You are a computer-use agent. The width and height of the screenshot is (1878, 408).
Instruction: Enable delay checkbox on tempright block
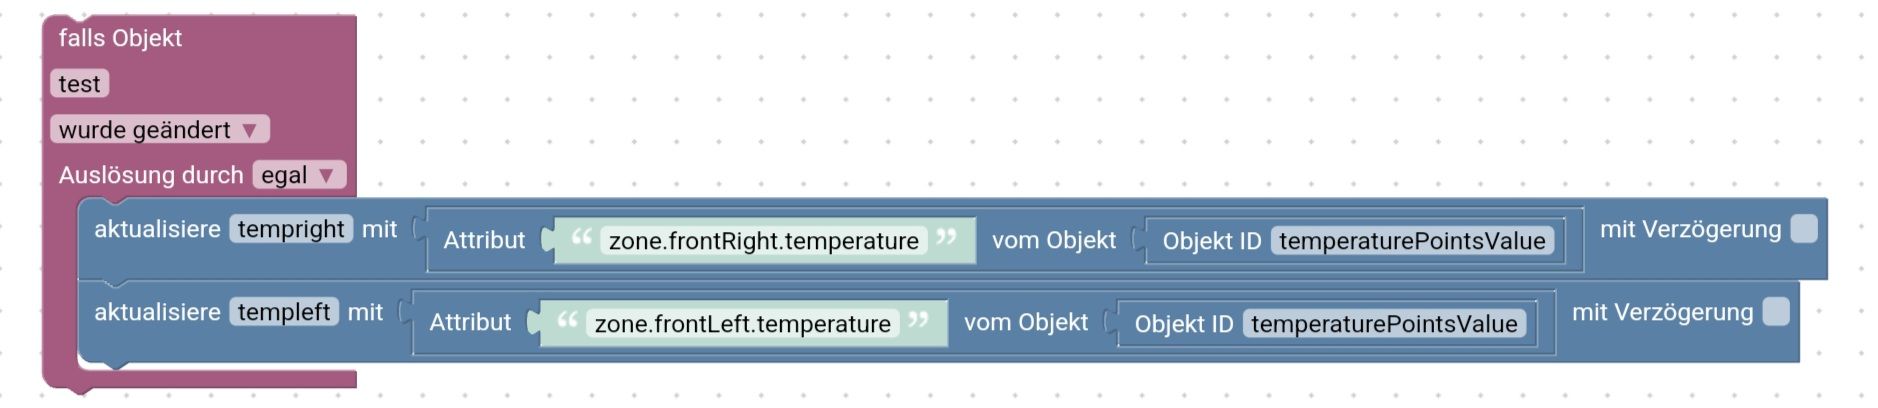(x=1803, y=230)
